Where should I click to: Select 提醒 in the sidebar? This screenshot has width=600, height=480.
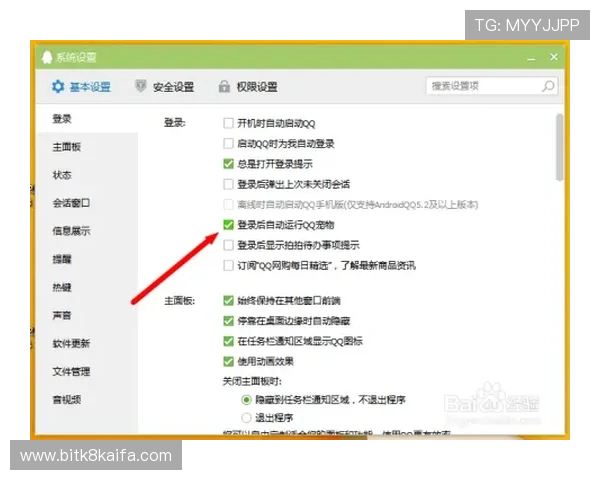(62, 259)
